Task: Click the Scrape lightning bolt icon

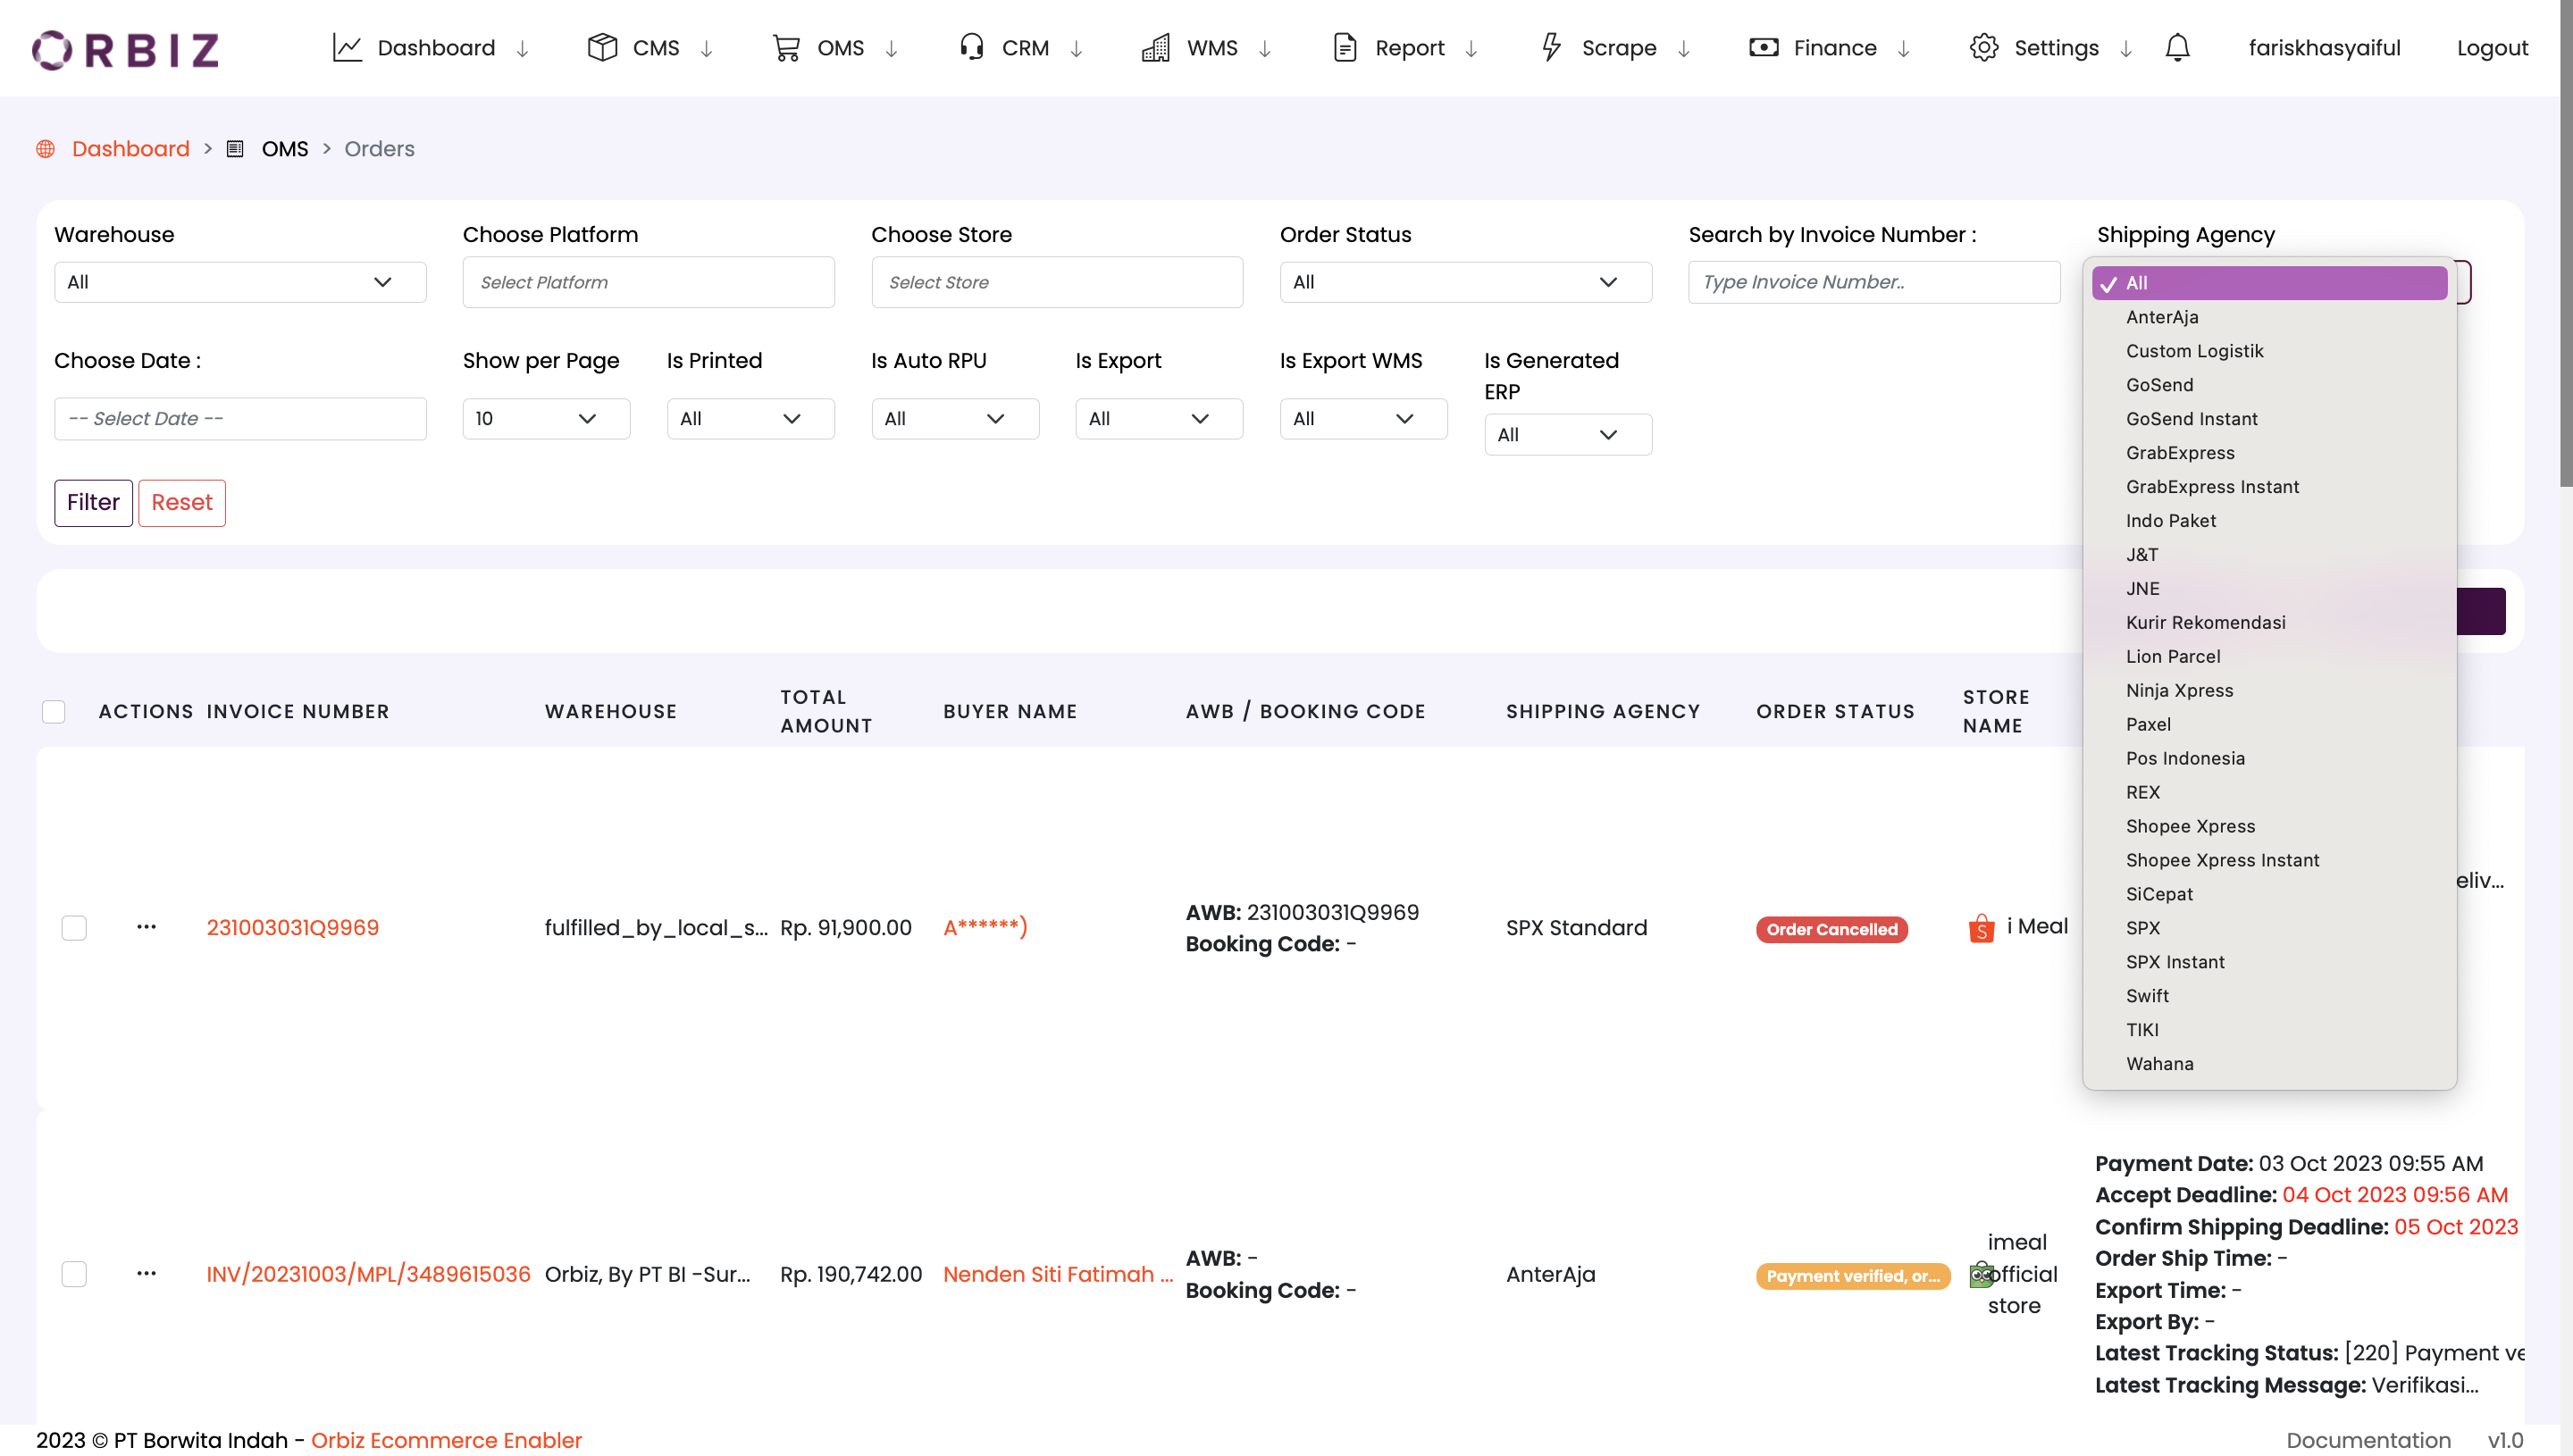Action: coord(1551,47)
